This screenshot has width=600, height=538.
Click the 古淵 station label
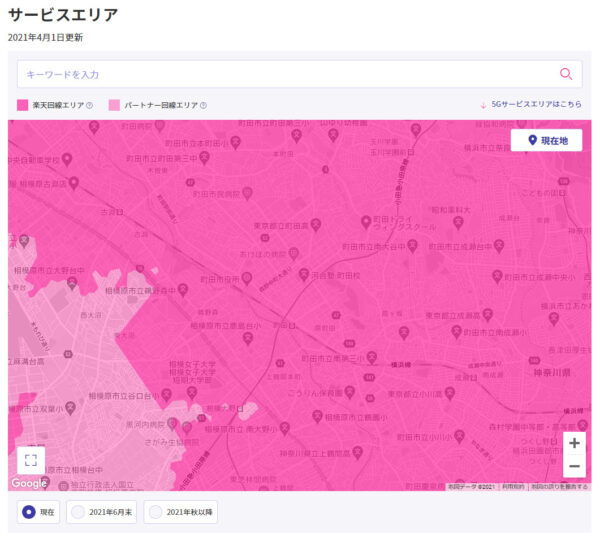point(111,212)
